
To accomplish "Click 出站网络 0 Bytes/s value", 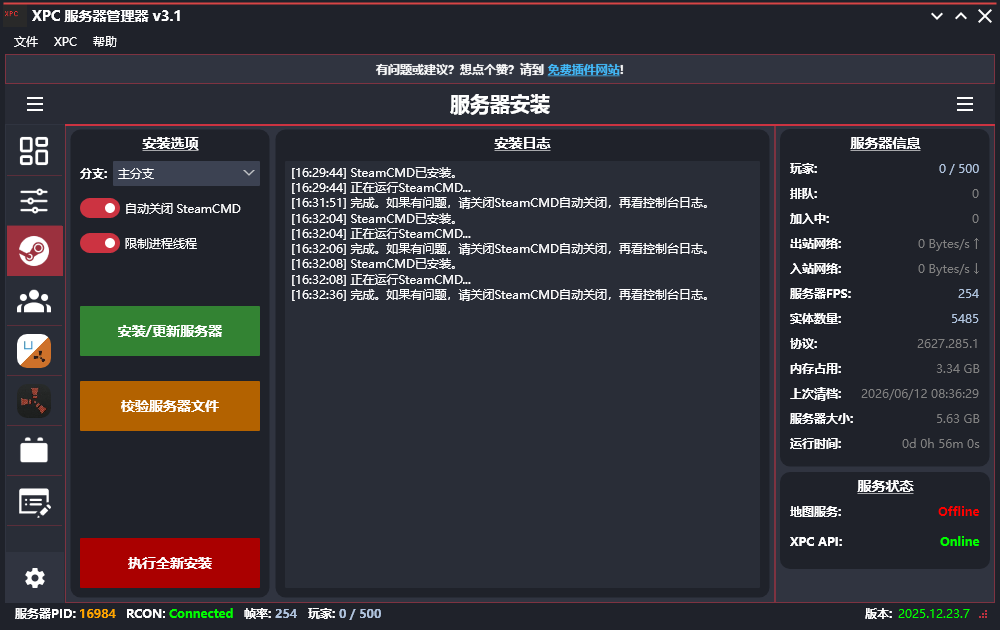I will 948,244.
